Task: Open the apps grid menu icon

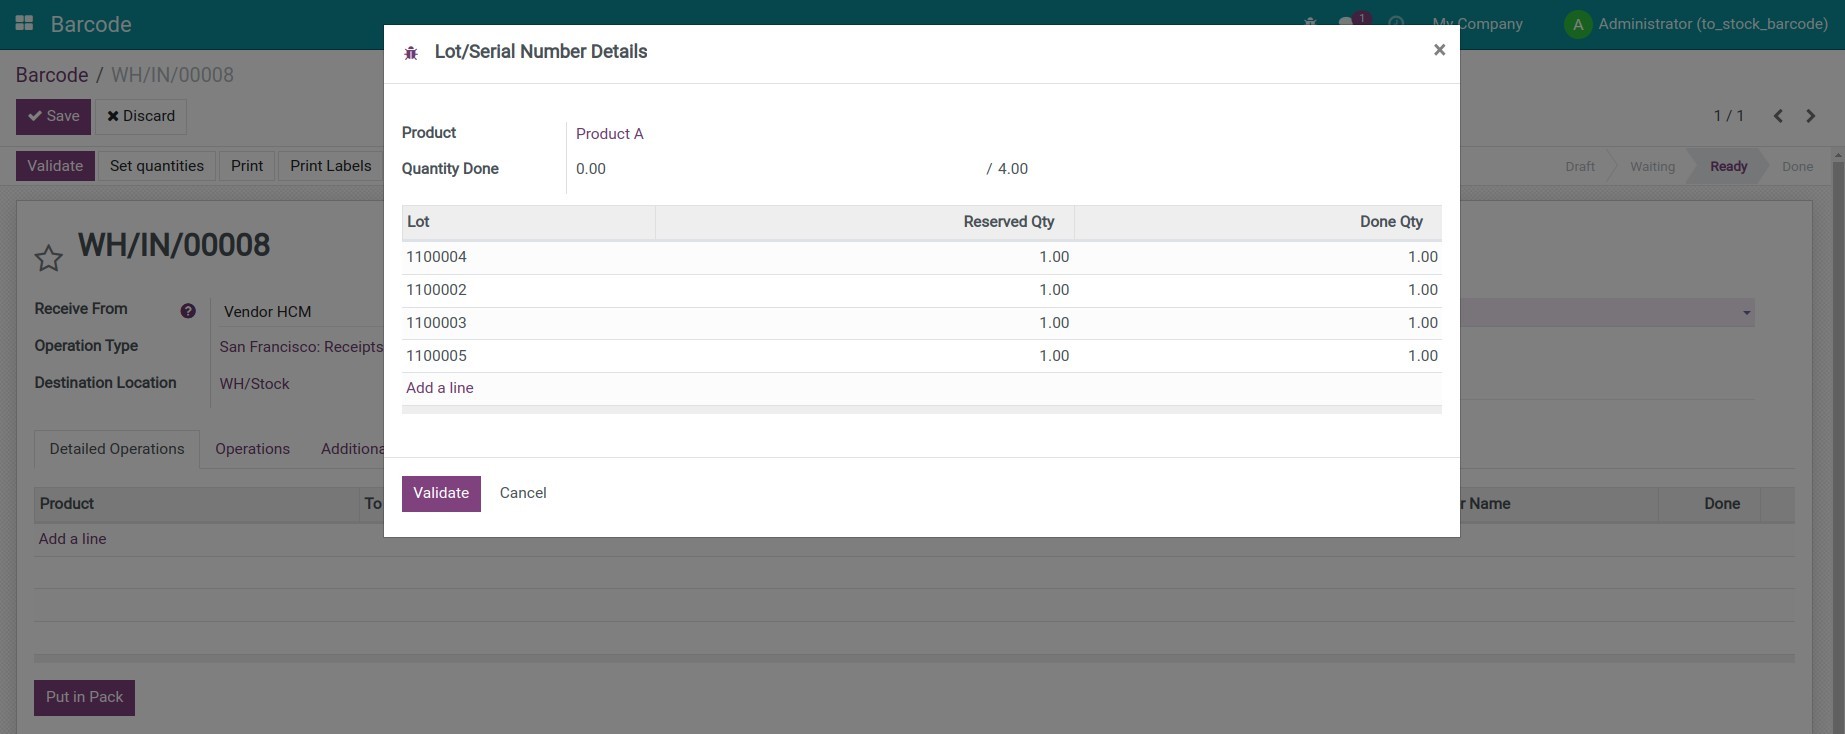Action: click(x=24, y=23)
